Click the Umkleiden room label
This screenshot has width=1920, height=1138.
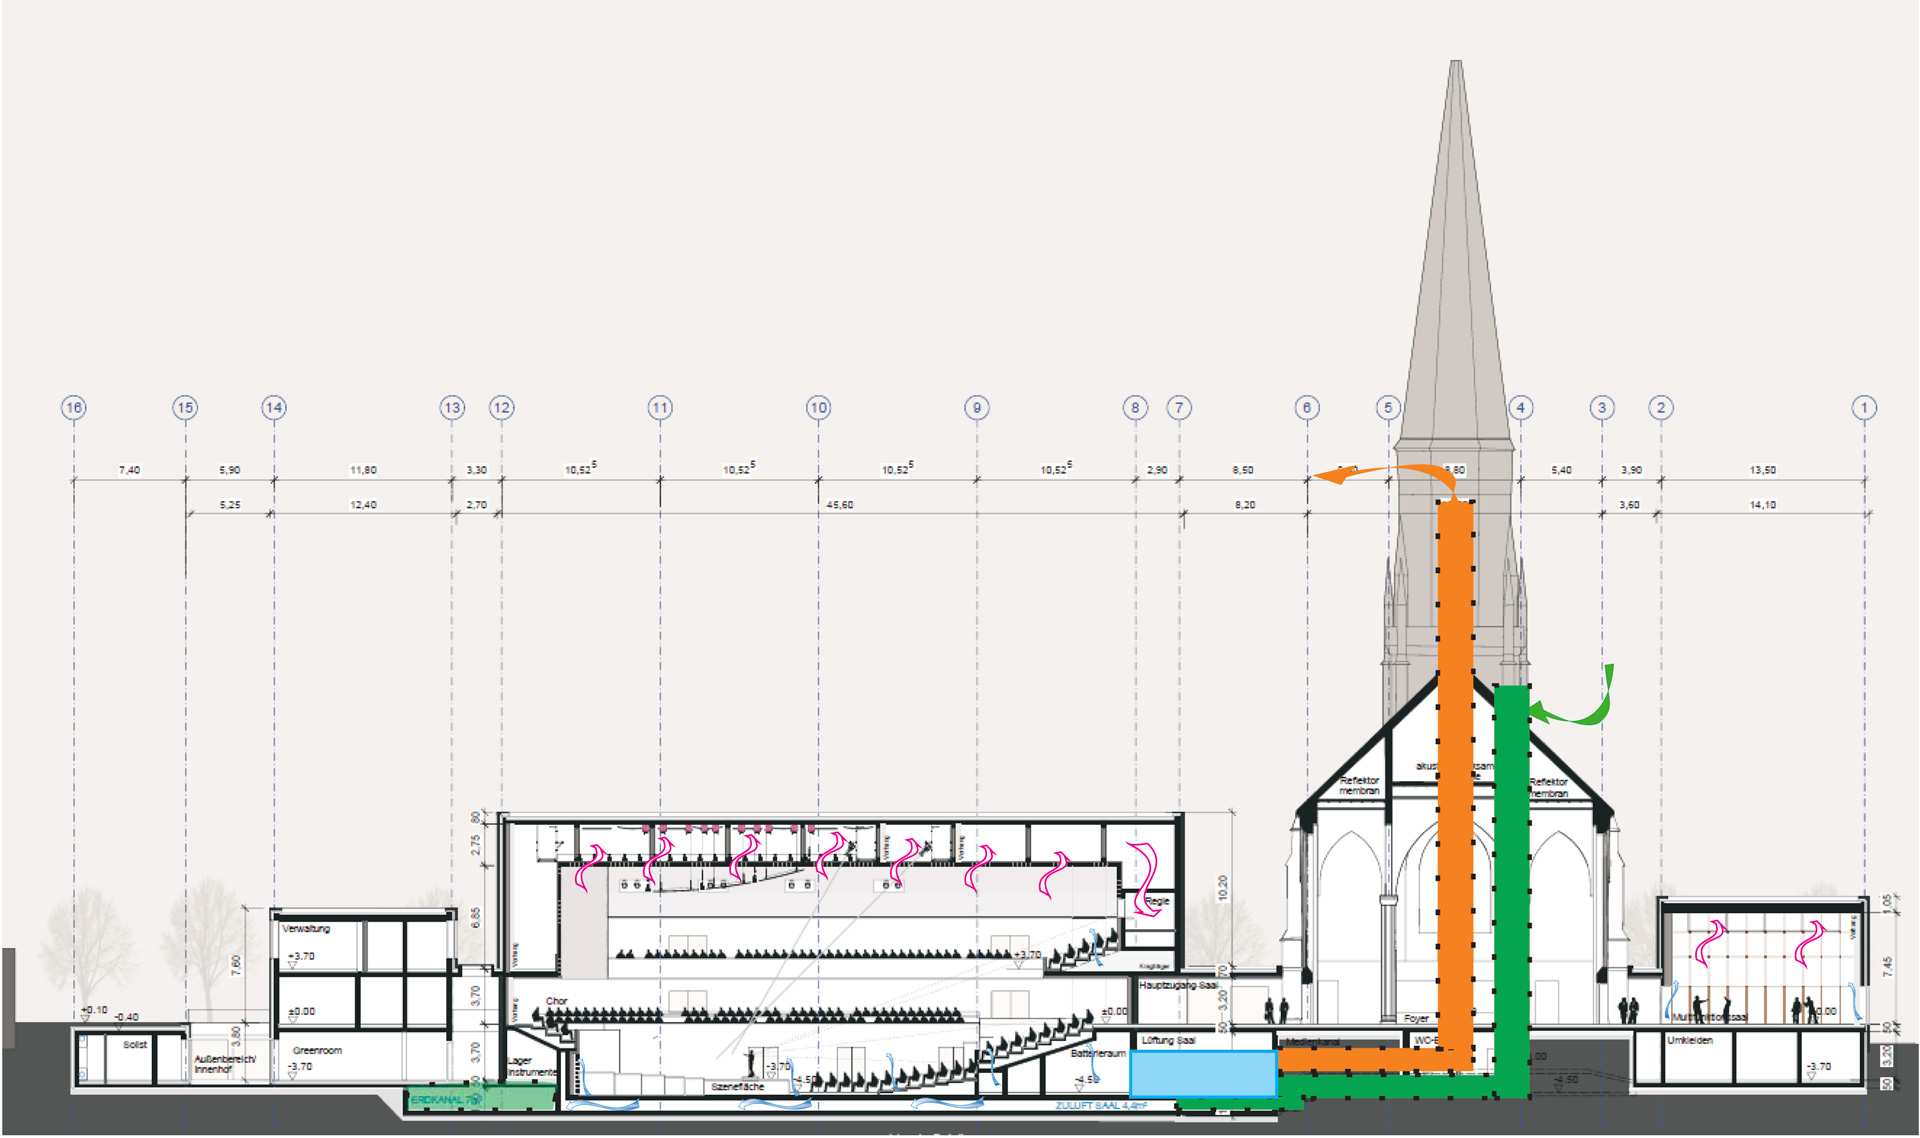[1690, 1041]
